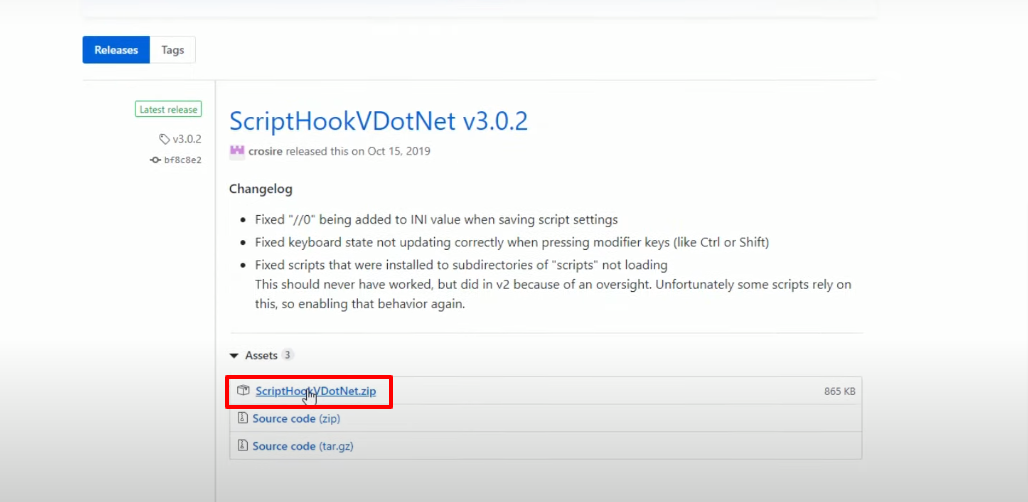Click the 865 KB file size text
Viewport: 1028px width, 502px height.
point(840,391)
